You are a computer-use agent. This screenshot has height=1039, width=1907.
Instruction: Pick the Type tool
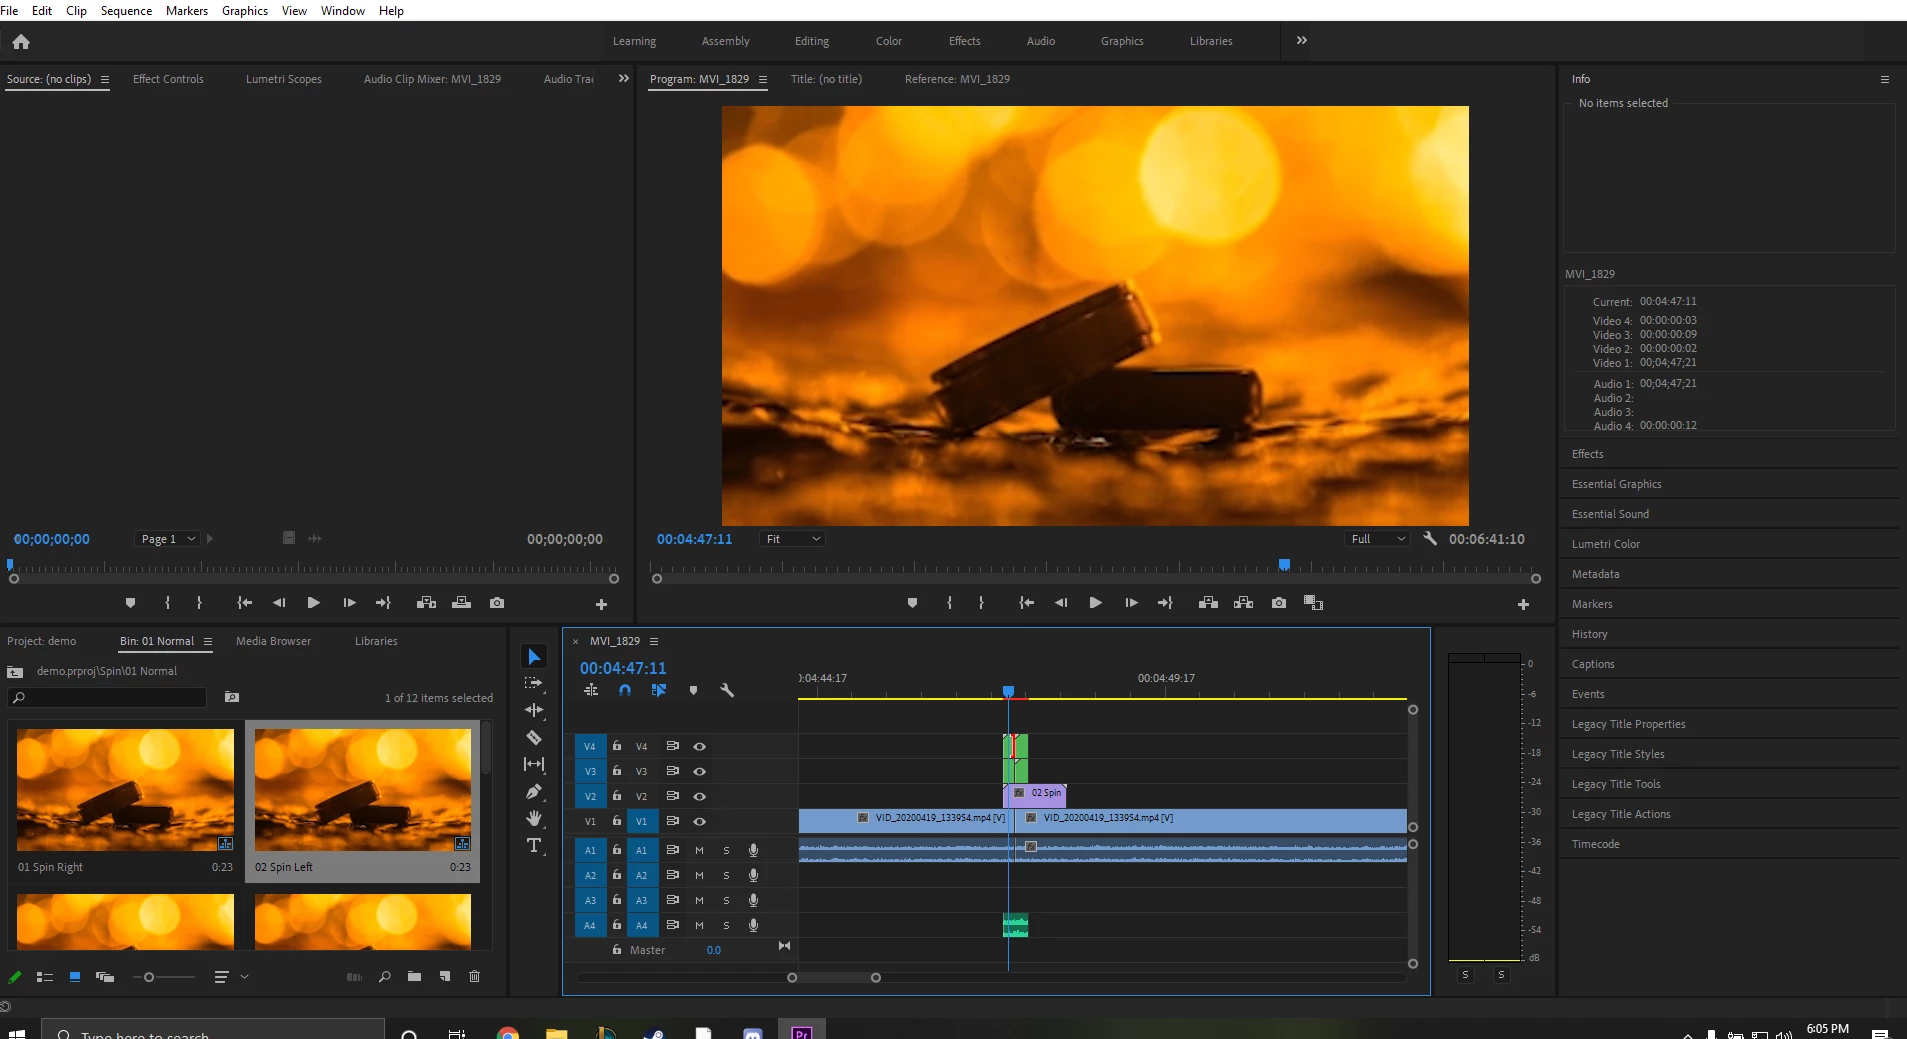[x=534, y=846]
